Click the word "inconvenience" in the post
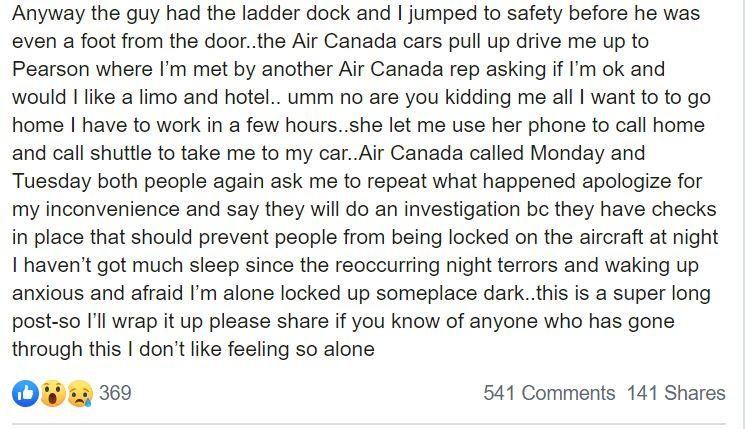The width and height of the screenshot is (745, 429). click(x=110, y=210)
